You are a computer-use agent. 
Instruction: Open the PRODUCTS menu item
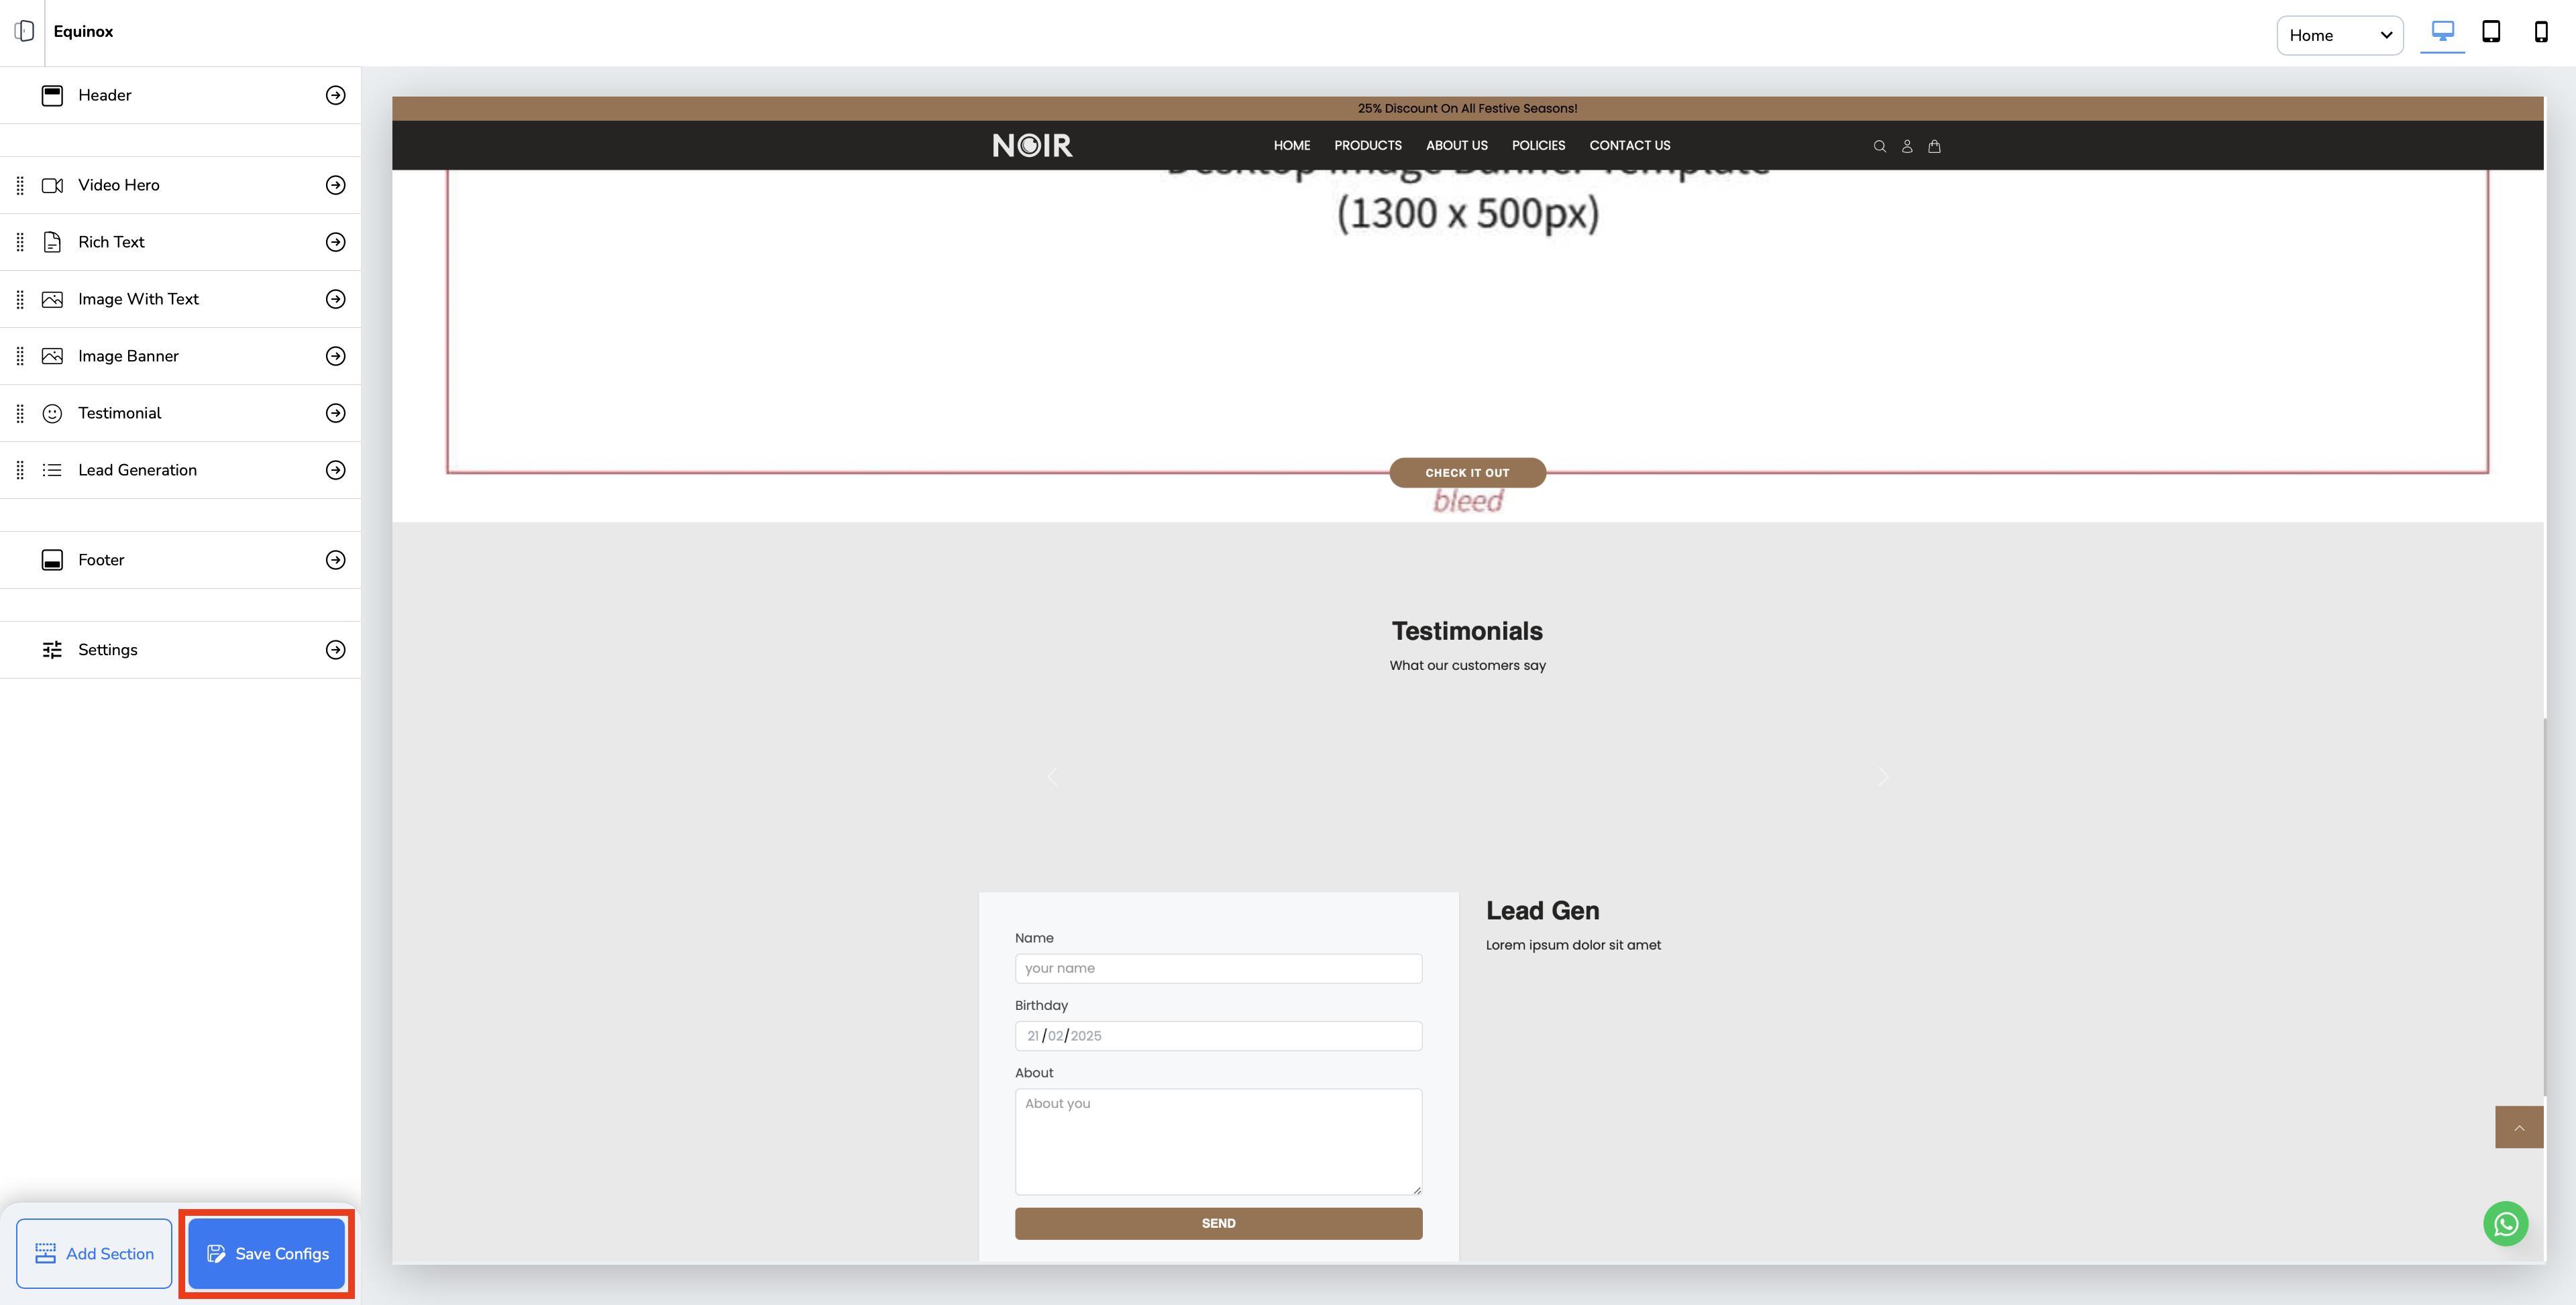(x=1367, y=145)
